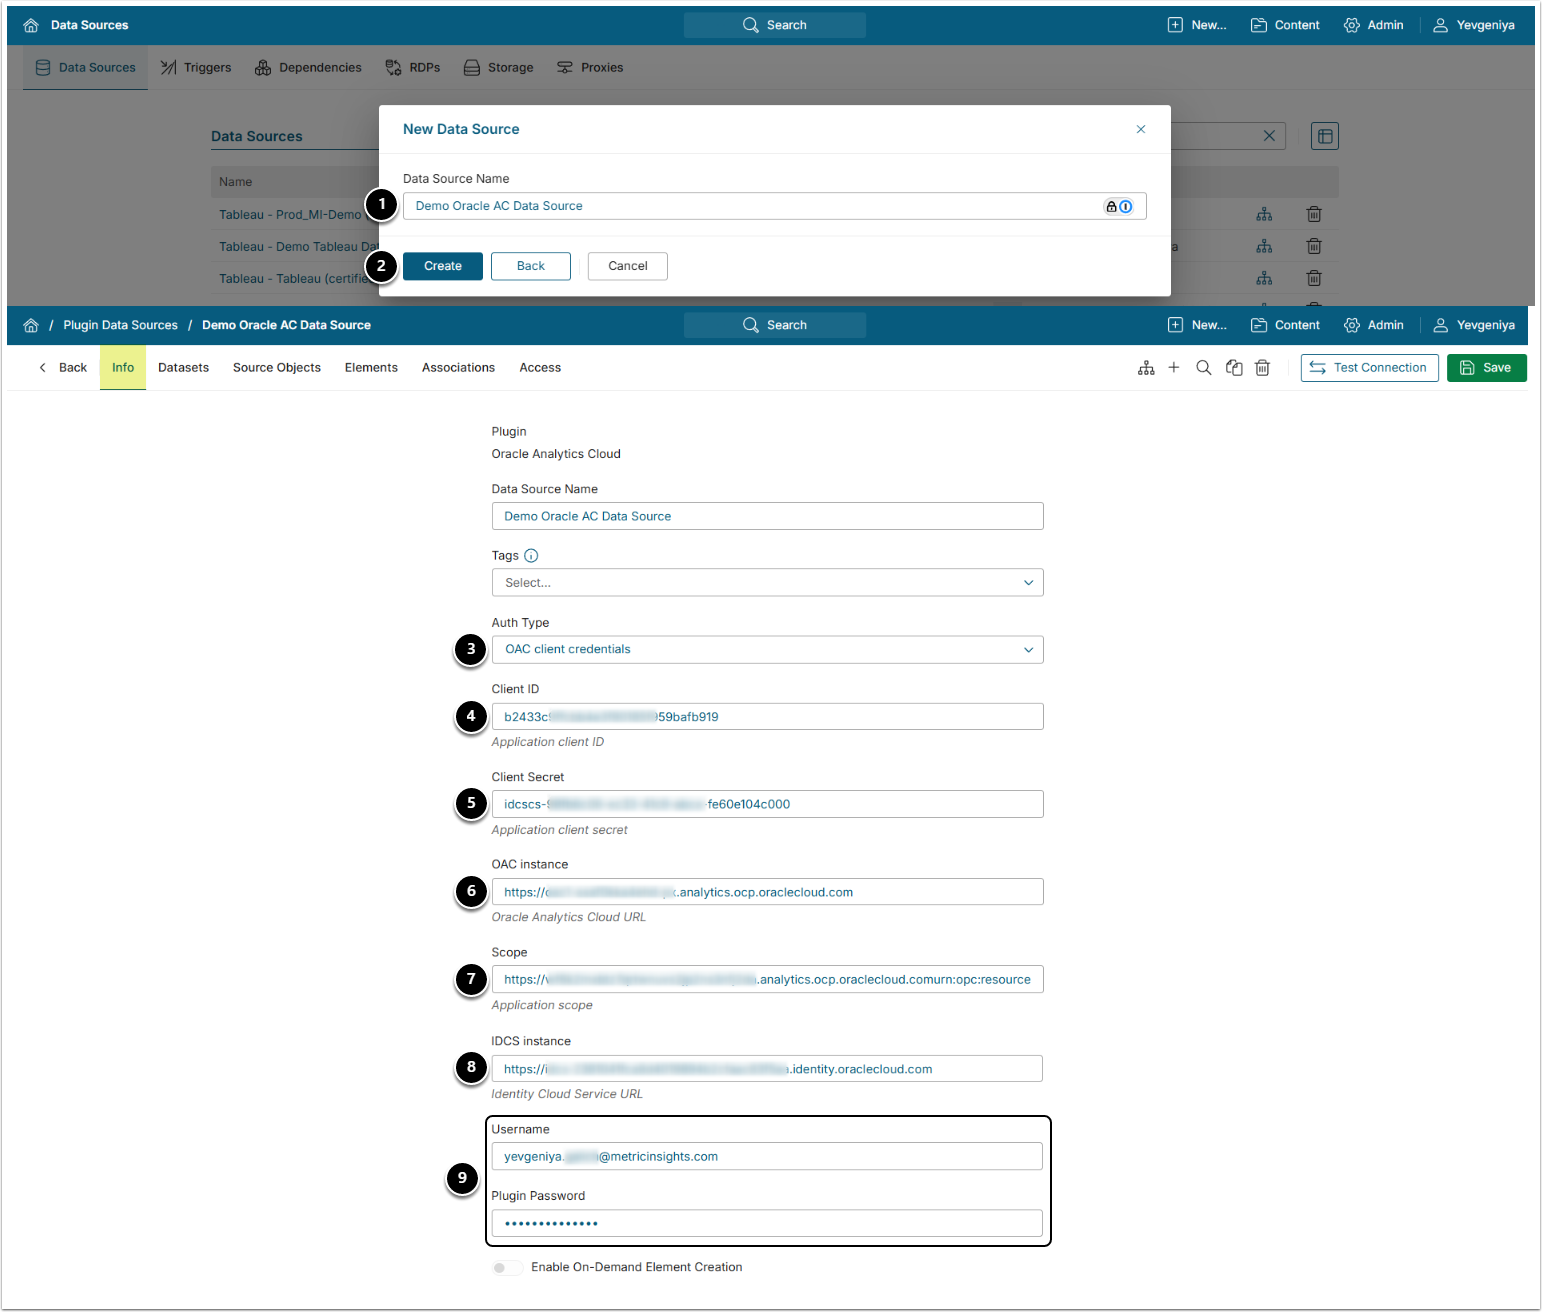The width and height of the screenshot is (1542, 1312).
Task: Toggle Enable On-Demand Element Creation switch
Action: click(507, 1268)
